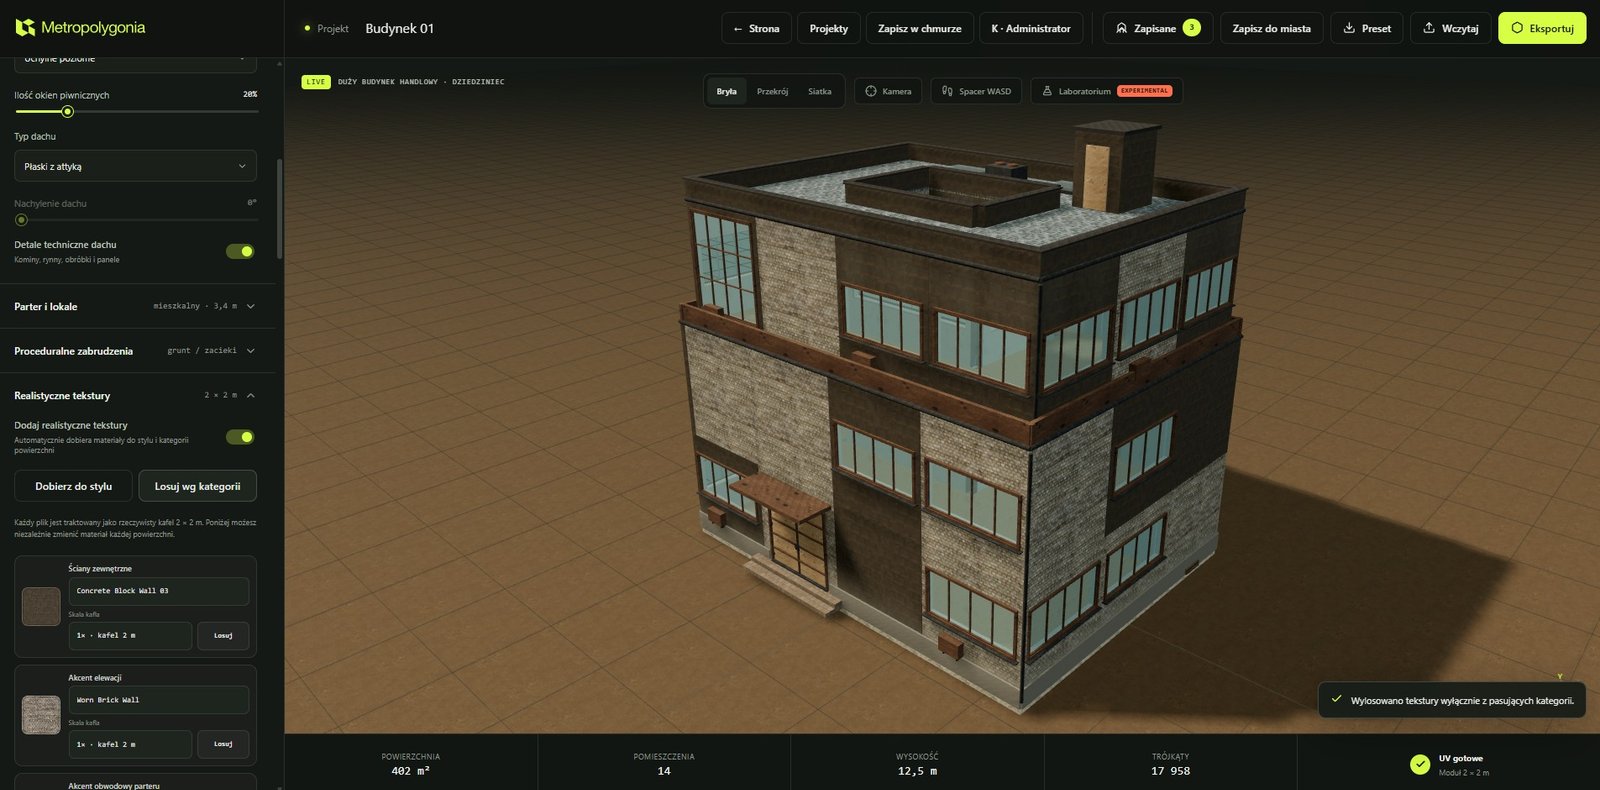Expand Proceduralne zabrudzenia section
The height and width of the screenshot is (790, 1600).
pyautogui.click(x=135, y=351)
